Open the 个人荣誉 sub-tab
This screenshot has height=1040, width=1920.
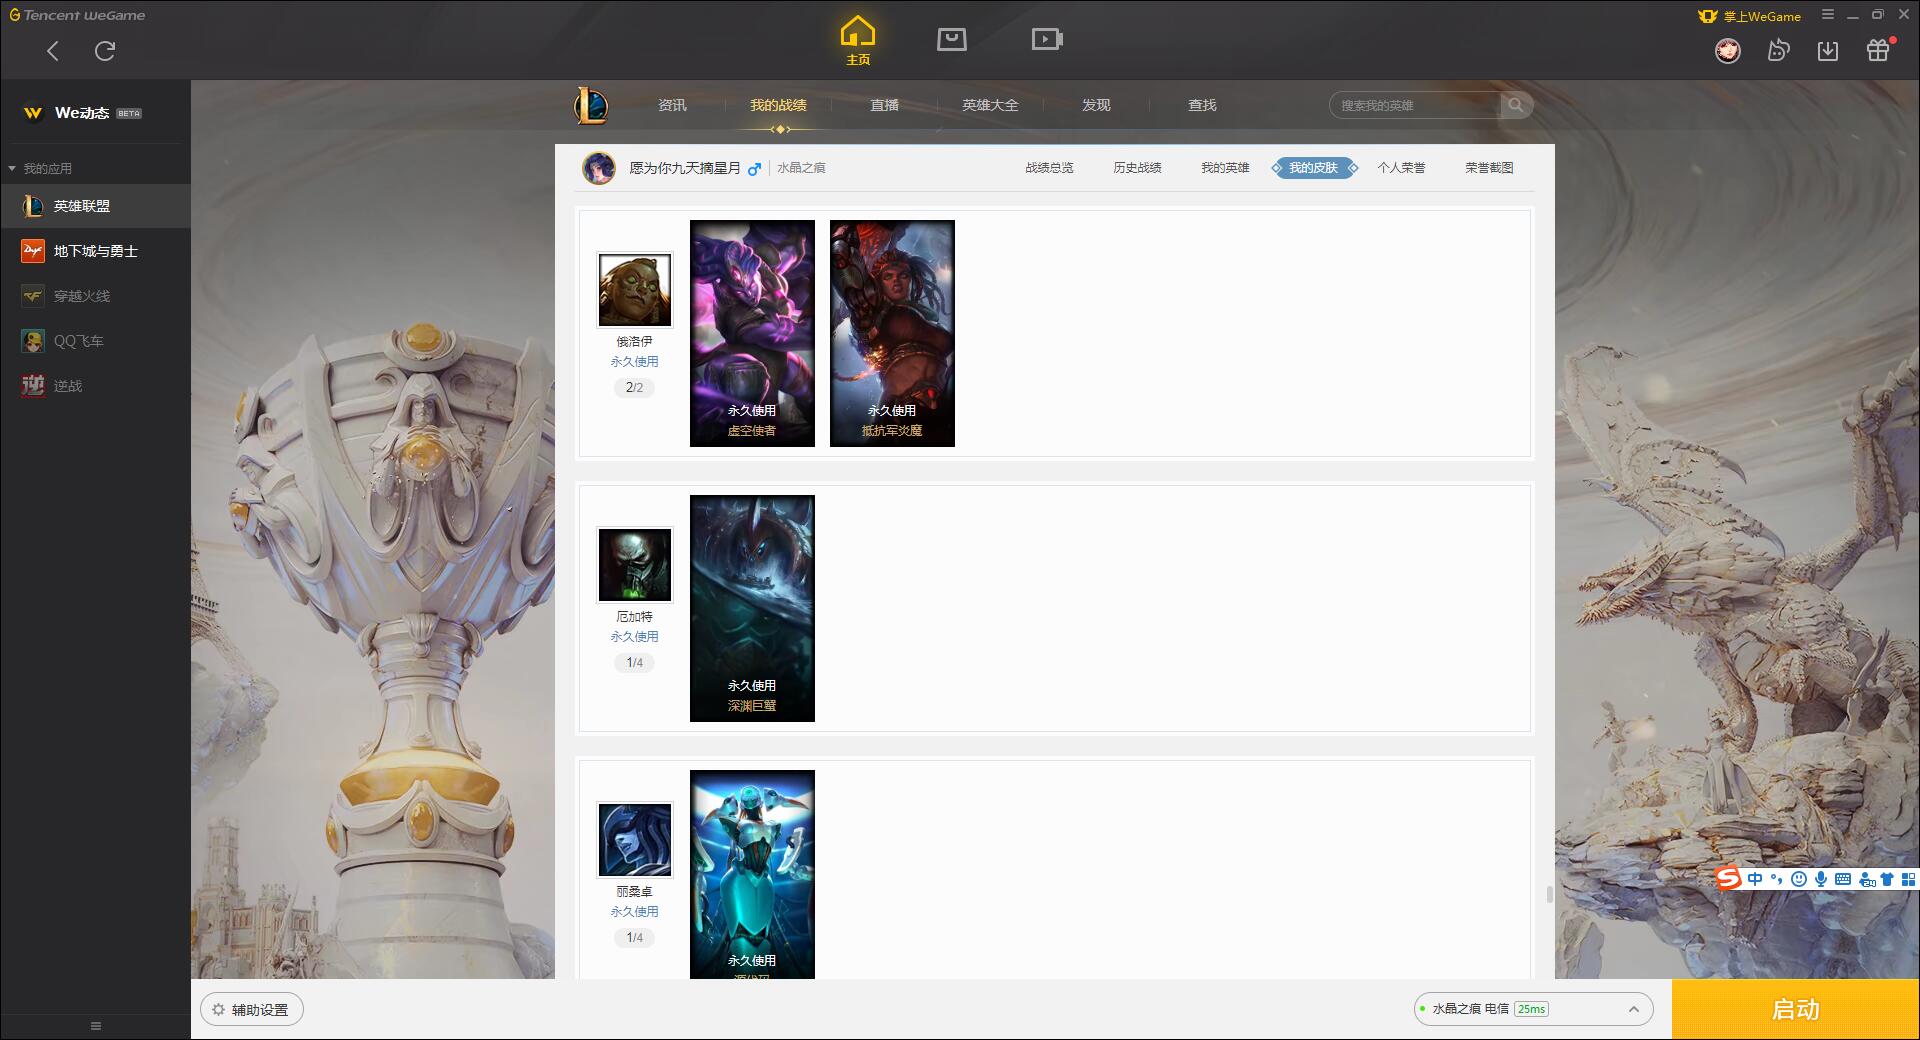tap(1401, 168)
